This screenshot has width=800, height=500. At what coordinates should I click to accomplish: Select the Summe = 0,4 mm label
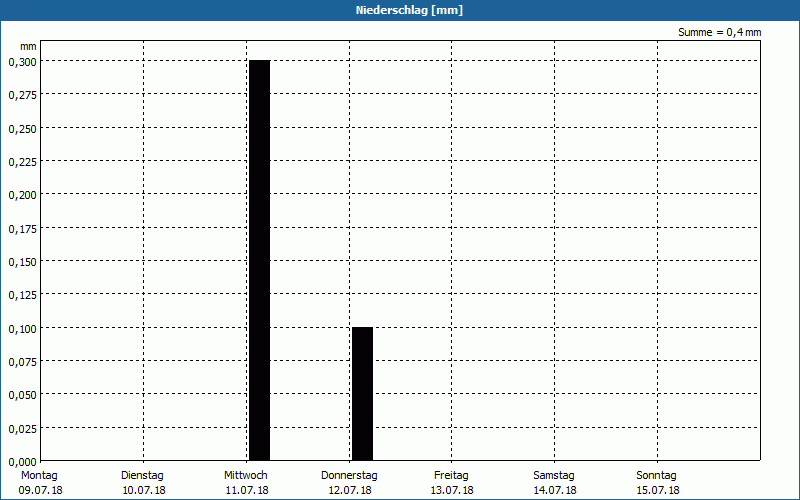point(719,32)
